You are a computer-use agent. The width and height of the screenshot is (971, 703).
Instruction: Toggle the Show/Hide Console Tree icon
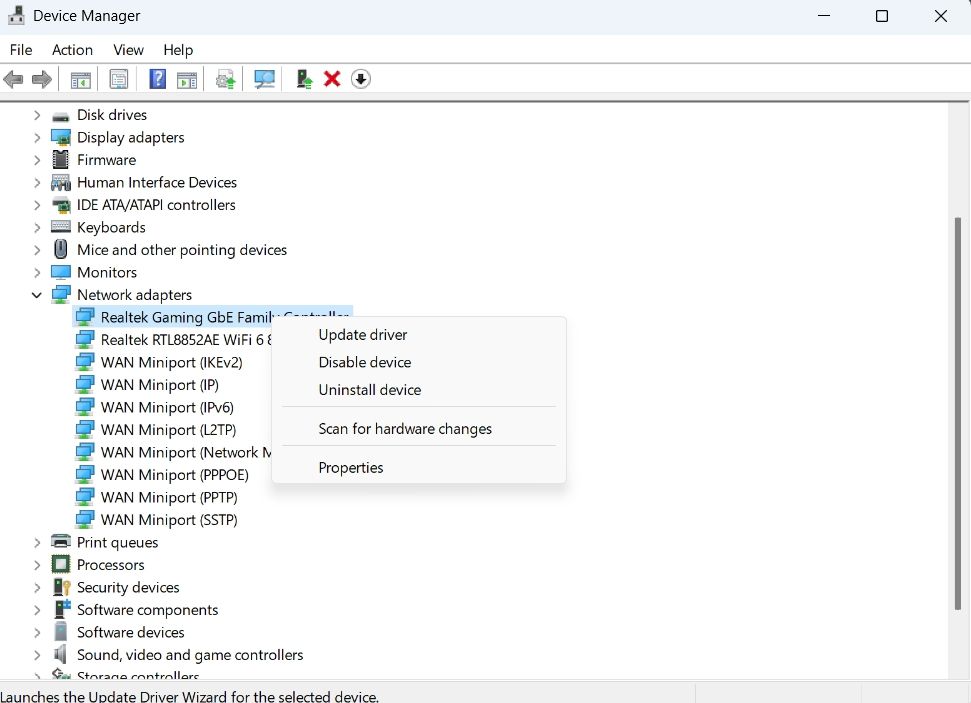(x=81, y=79)
